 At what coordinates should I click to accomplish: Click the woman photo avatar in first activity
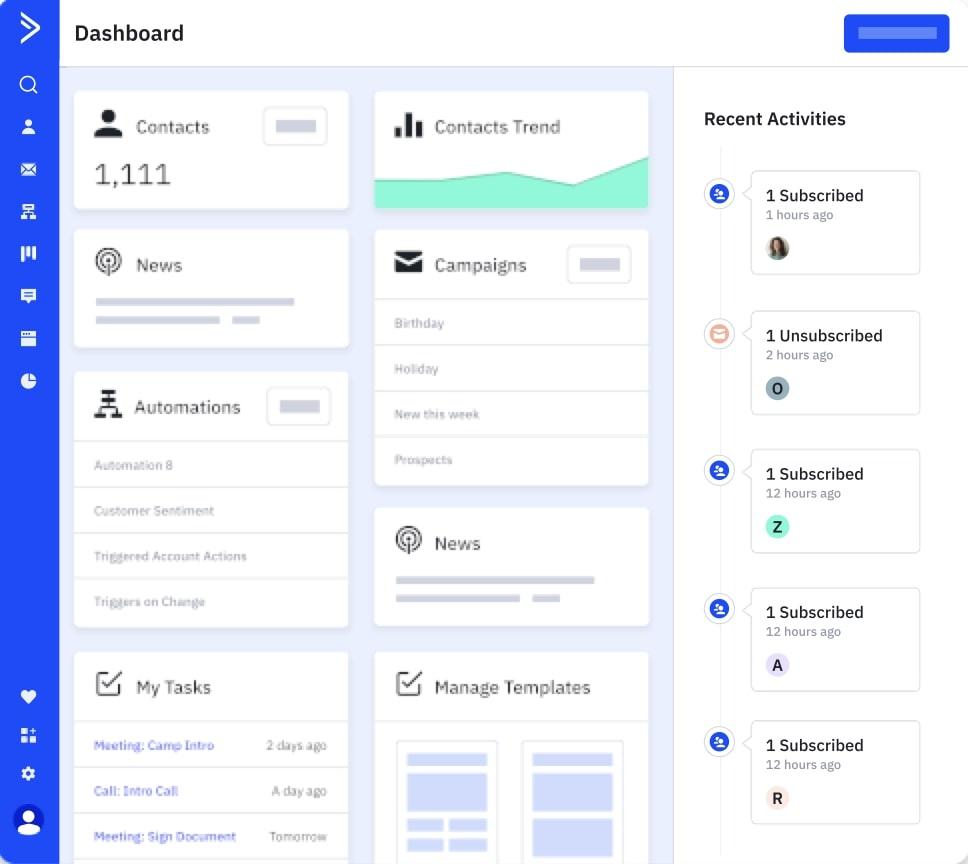(x=777, y=248)
